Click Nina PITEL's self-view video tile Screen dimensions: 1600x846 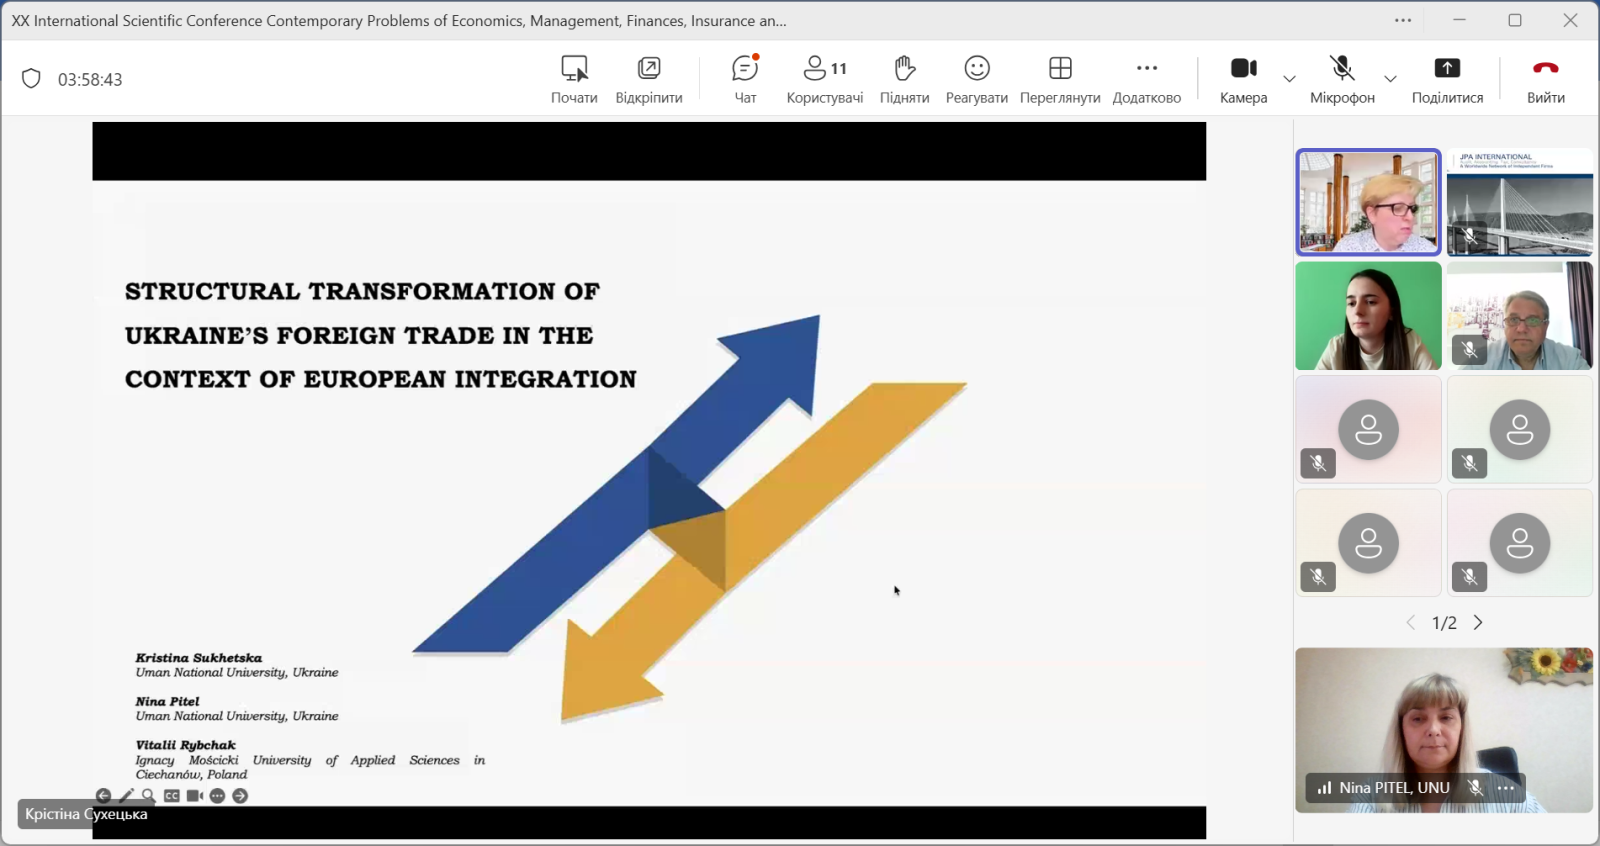coord(1444,730)
